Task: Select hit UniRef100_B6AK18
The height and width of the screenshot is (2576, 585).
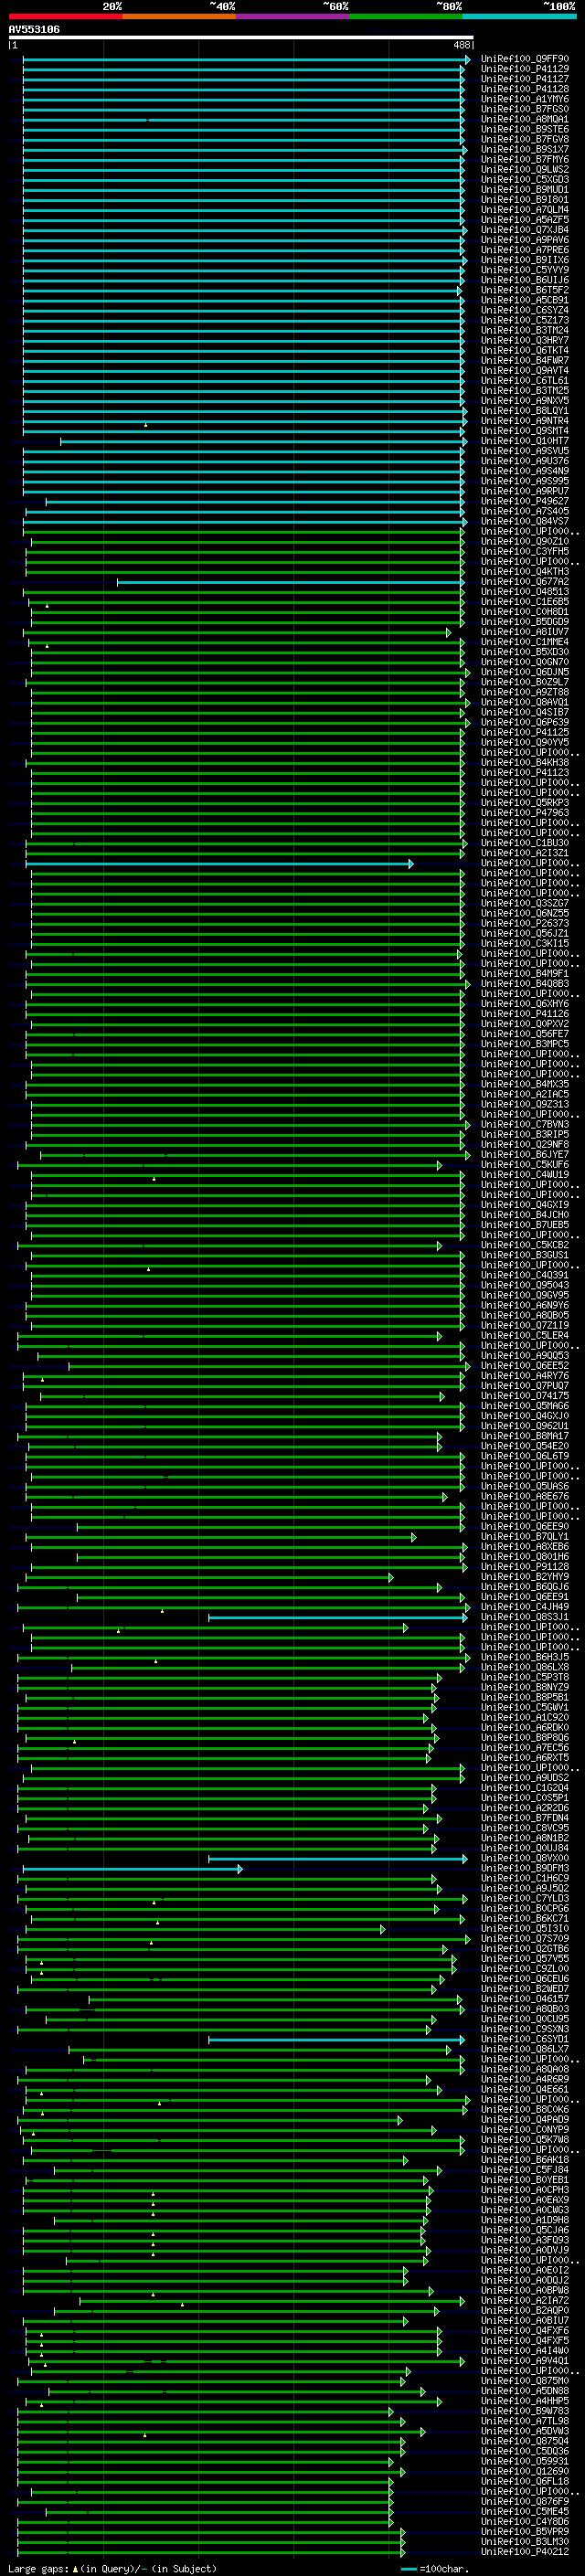Action: point(525,2160)
